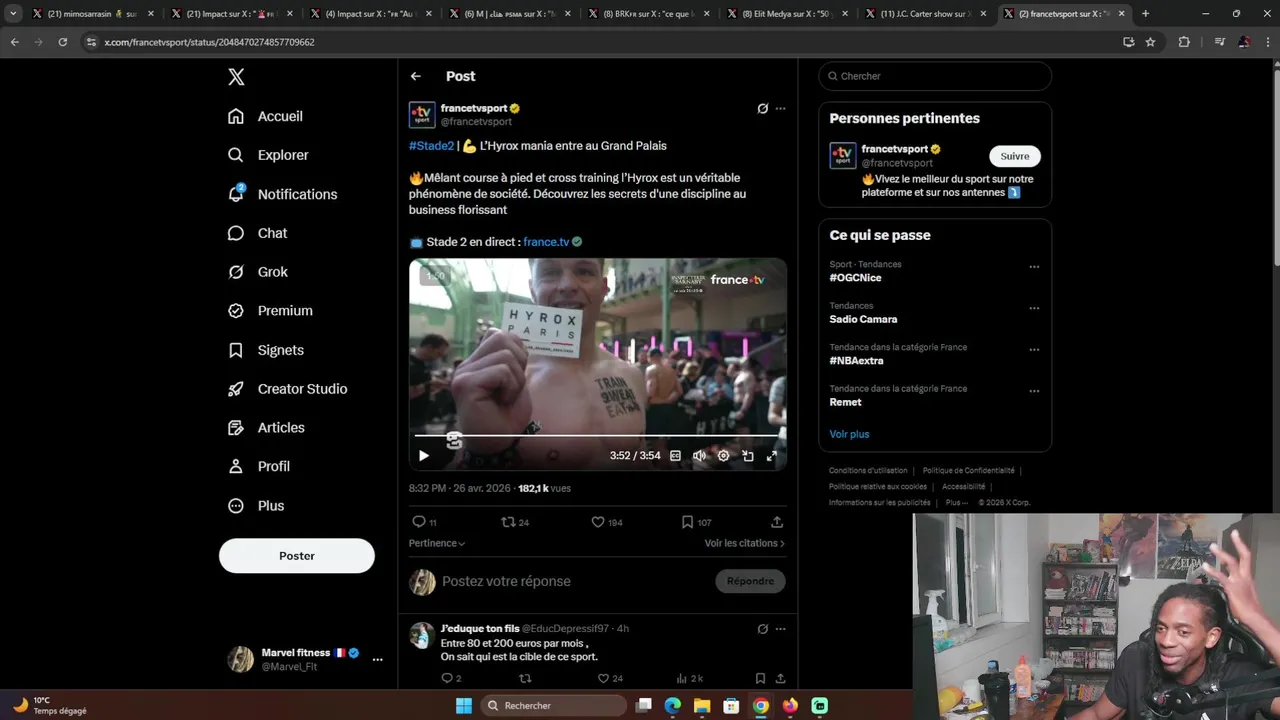Open Notifications from the sidebar
This screenshot has width=1280, height=720.
282,194
